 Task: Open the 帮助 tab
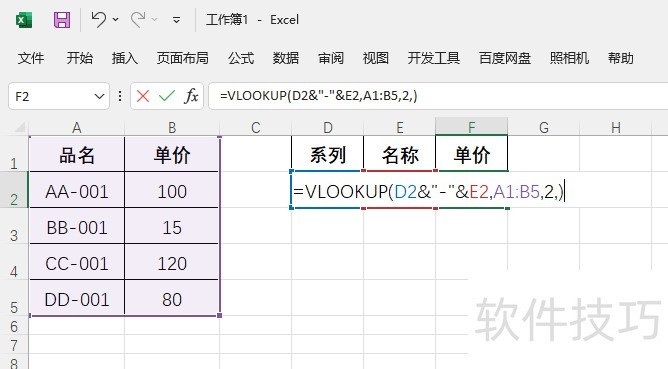pyautogui.click(x=620, y=58)
